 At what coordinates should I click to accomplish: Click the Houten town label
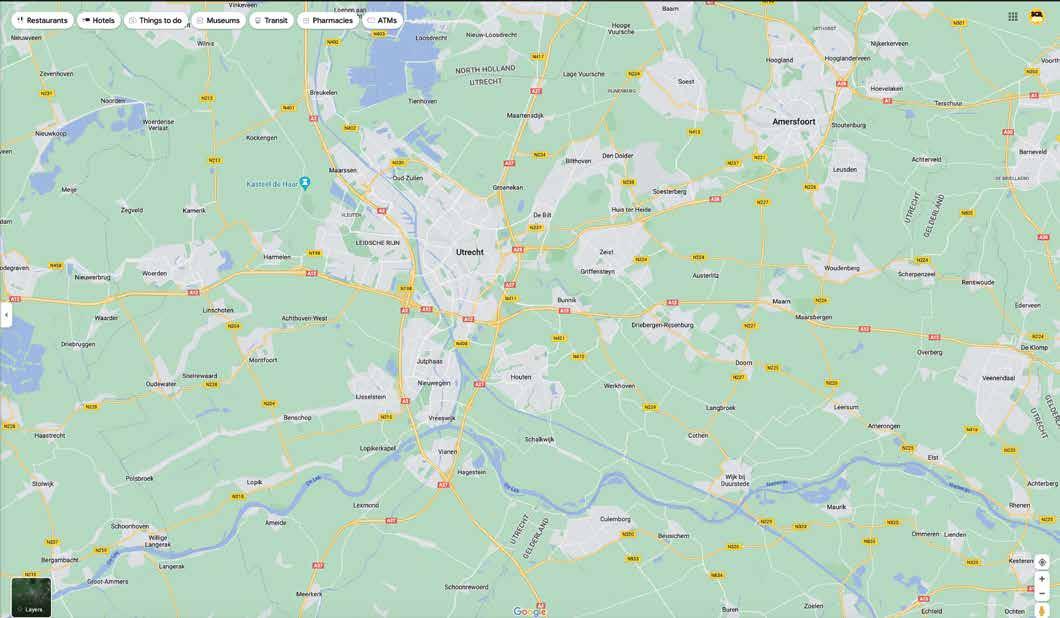[521, 377]
